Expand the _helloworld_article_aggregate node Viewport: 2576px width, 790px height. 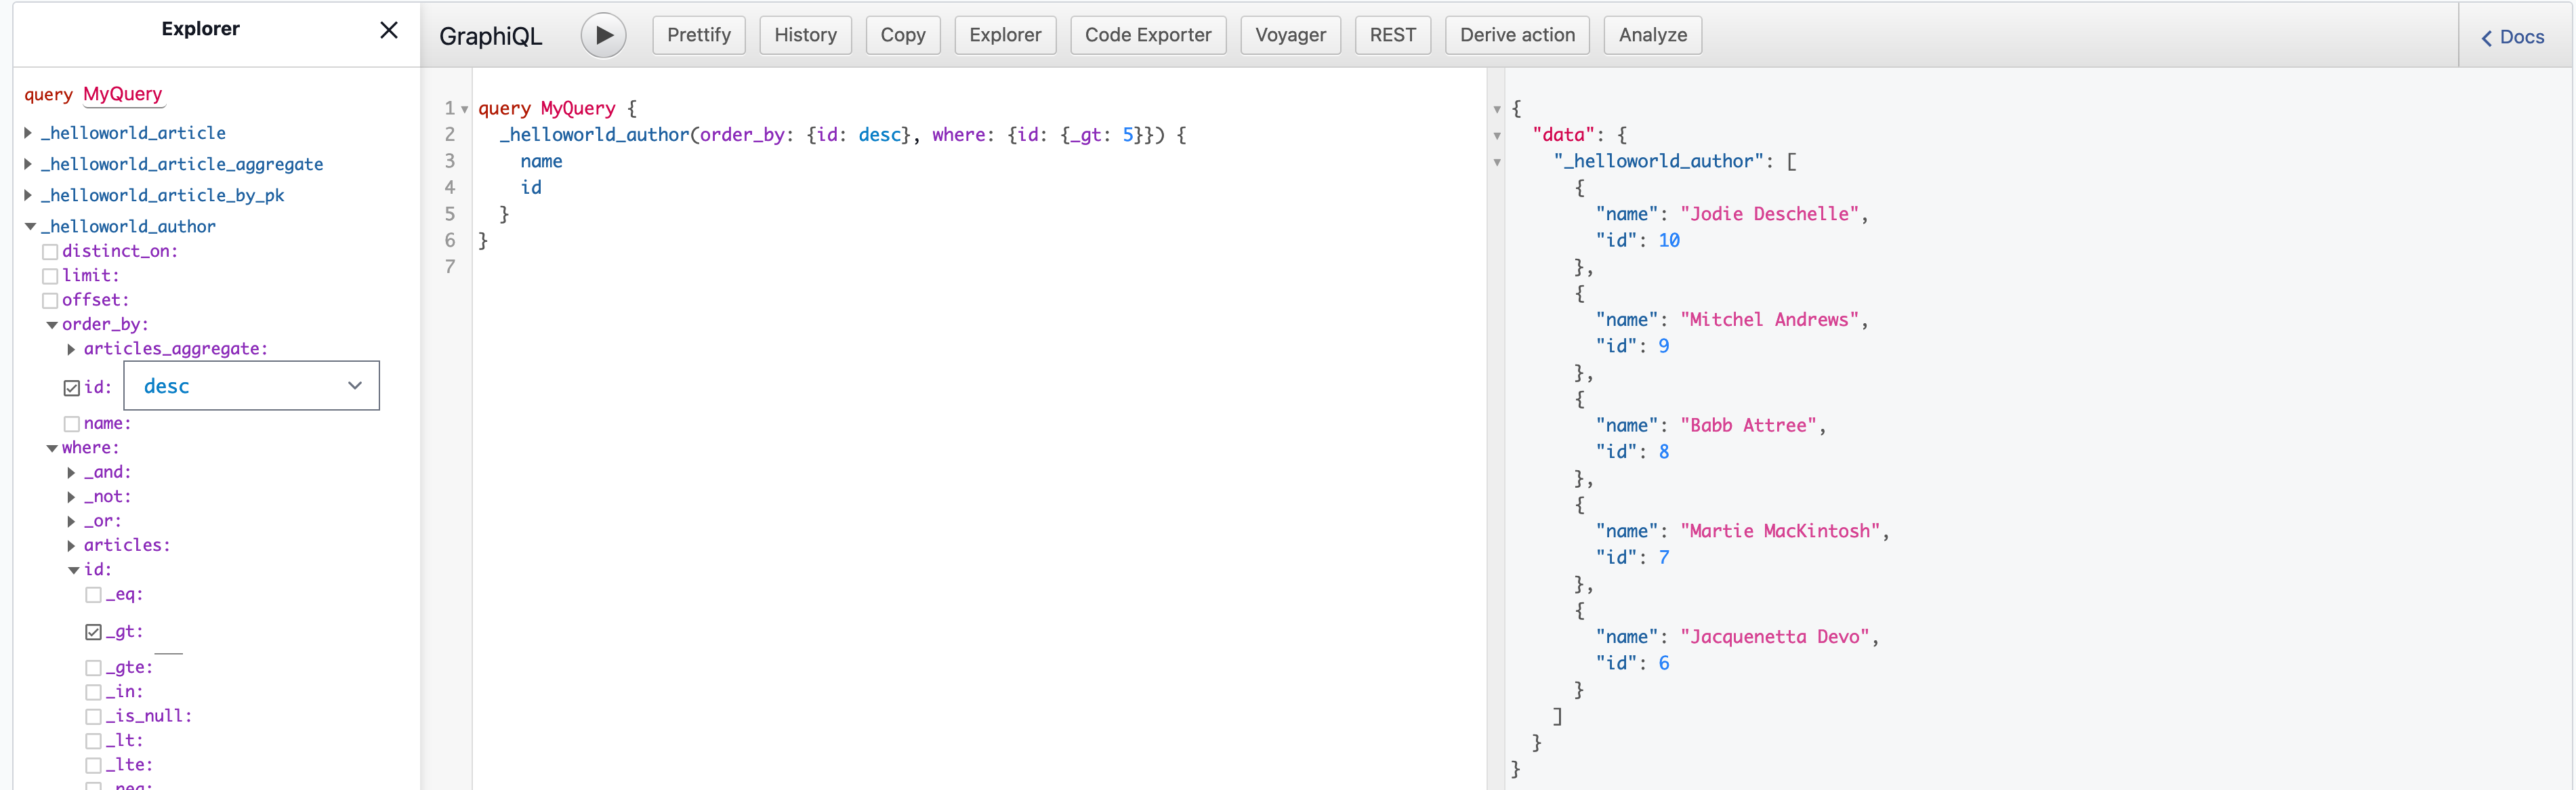pyautogui.click(x=29, y=164)
